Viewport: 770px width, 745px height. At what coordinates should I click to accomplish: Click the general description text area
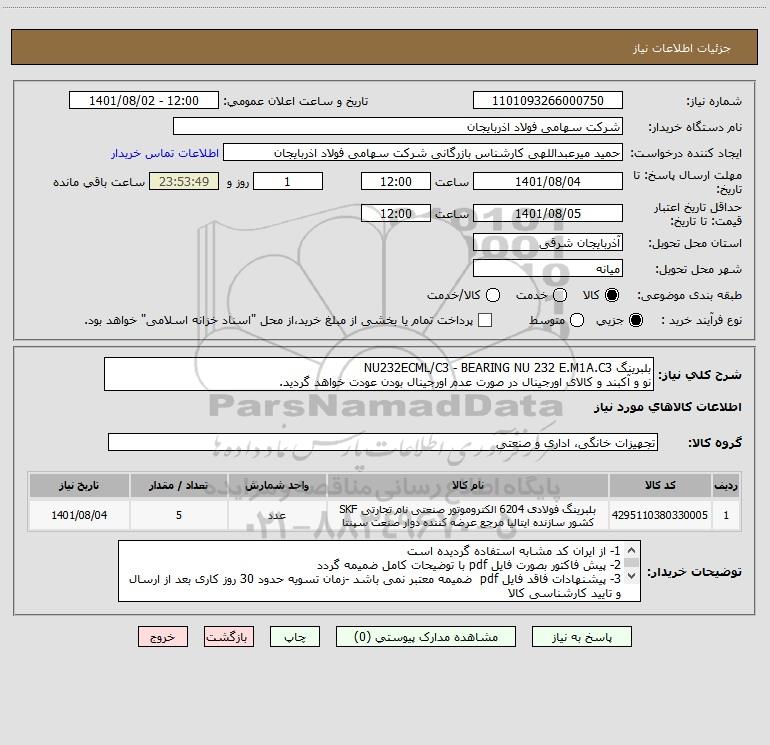click(379, 374)
